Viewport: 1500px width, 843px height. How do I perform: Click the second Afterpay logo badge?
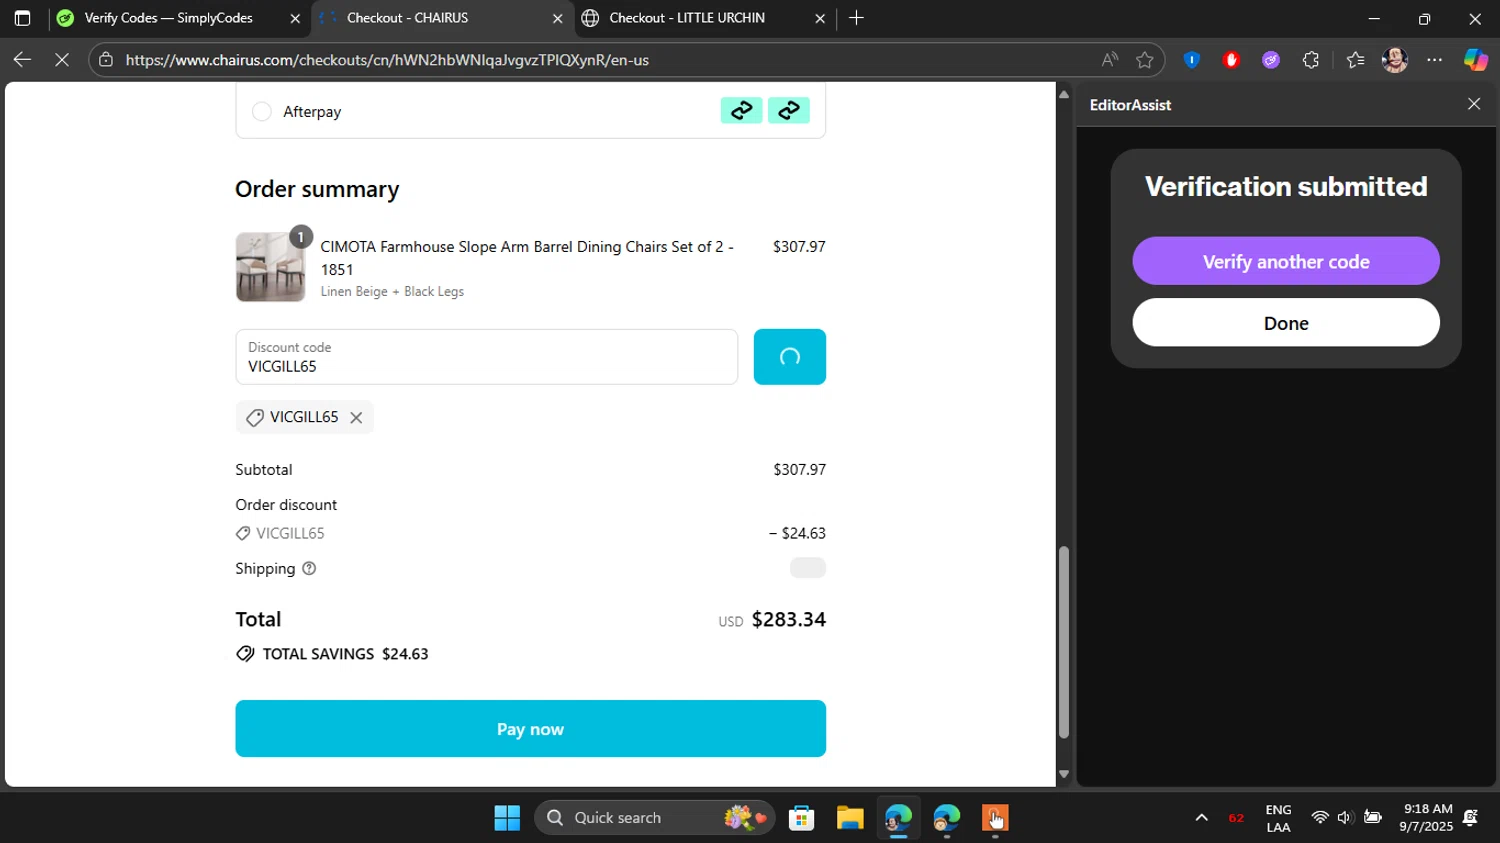coord(789,111)
